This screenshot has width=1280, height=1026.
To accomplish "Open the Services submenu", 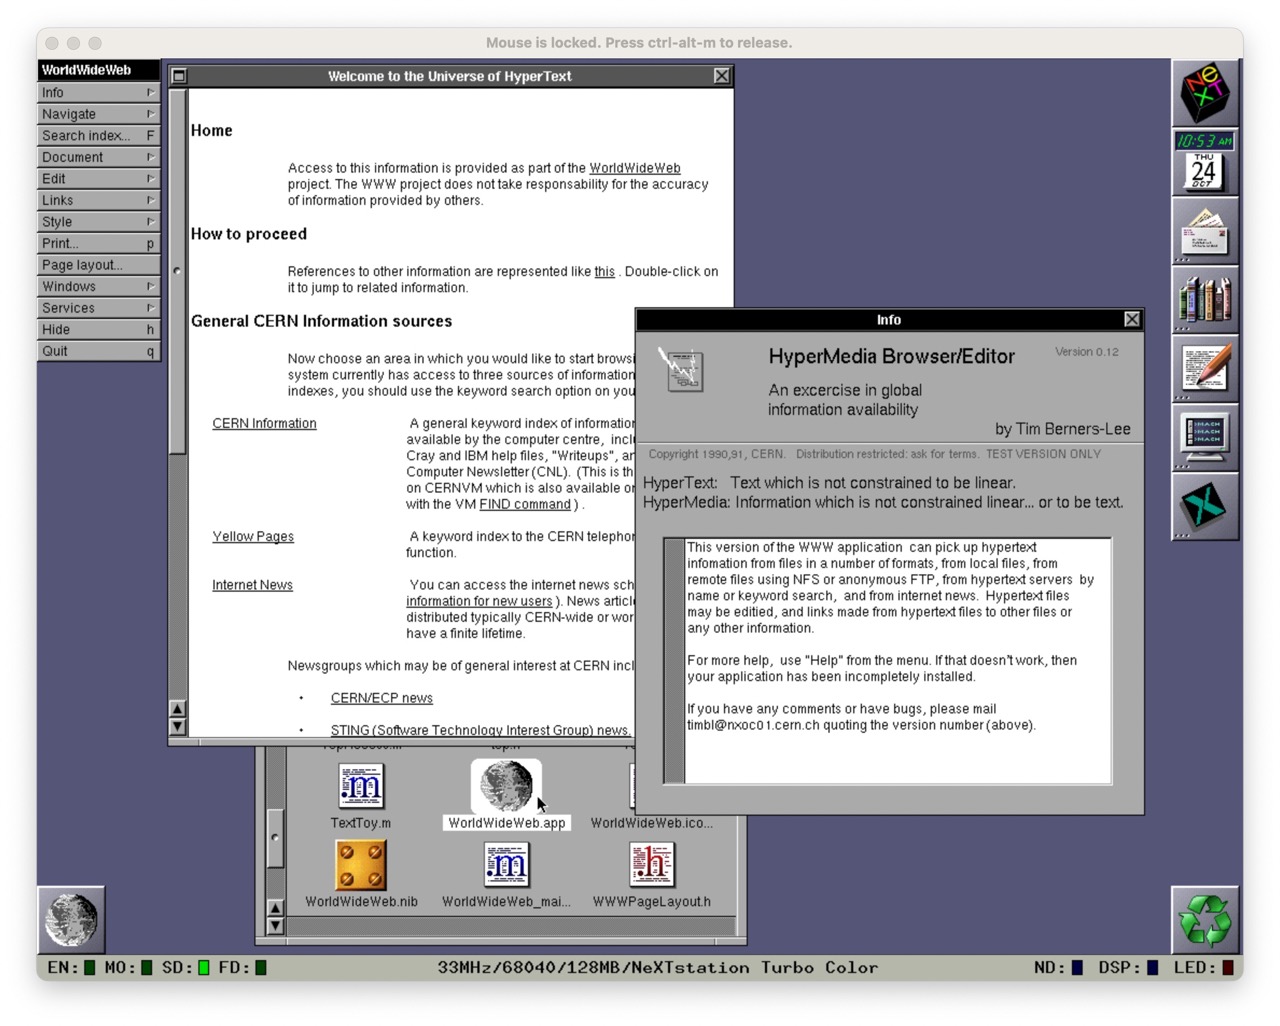I will pos(98,308).
